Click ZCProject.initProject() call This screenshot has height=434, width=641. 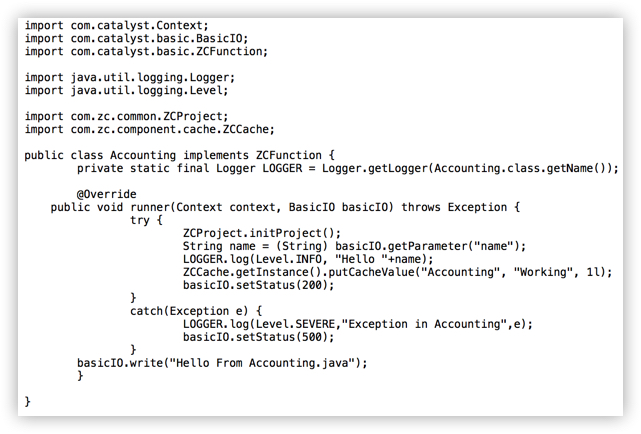point(262,233)
